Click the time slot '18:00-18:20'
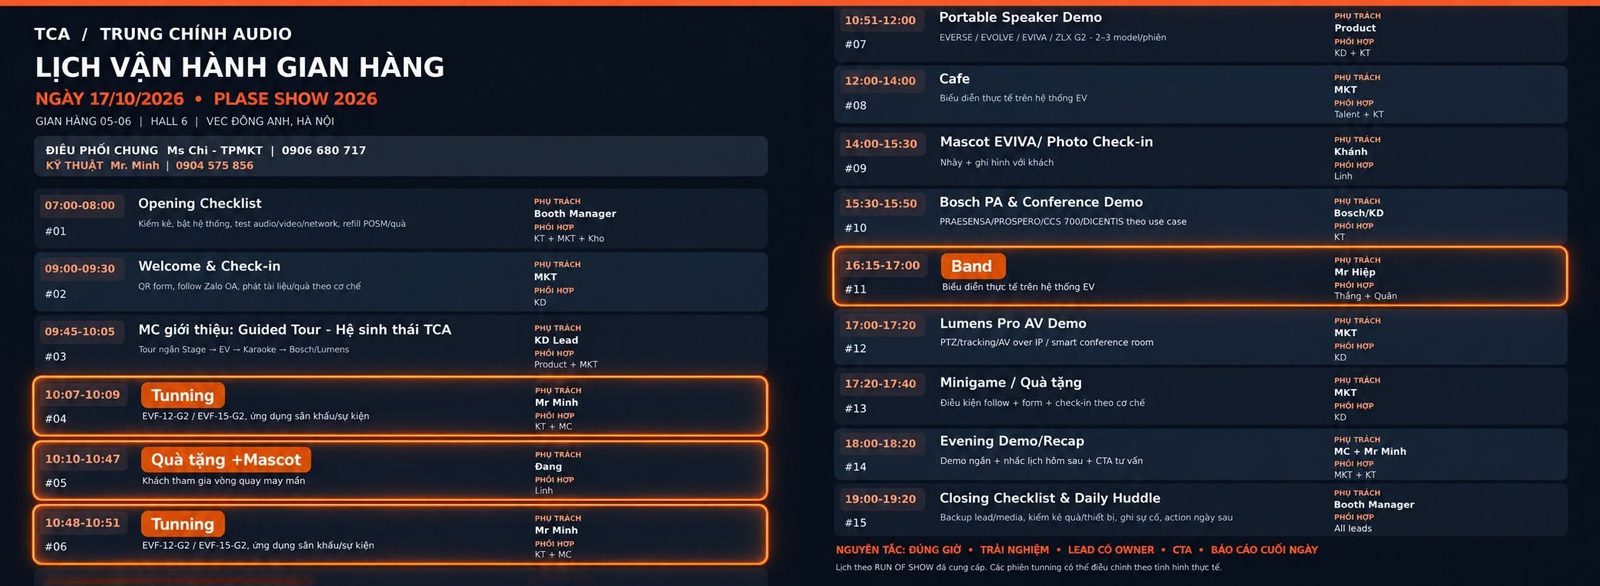The width and height of the screenshot is (1600, 586). (x=880, y=443)
